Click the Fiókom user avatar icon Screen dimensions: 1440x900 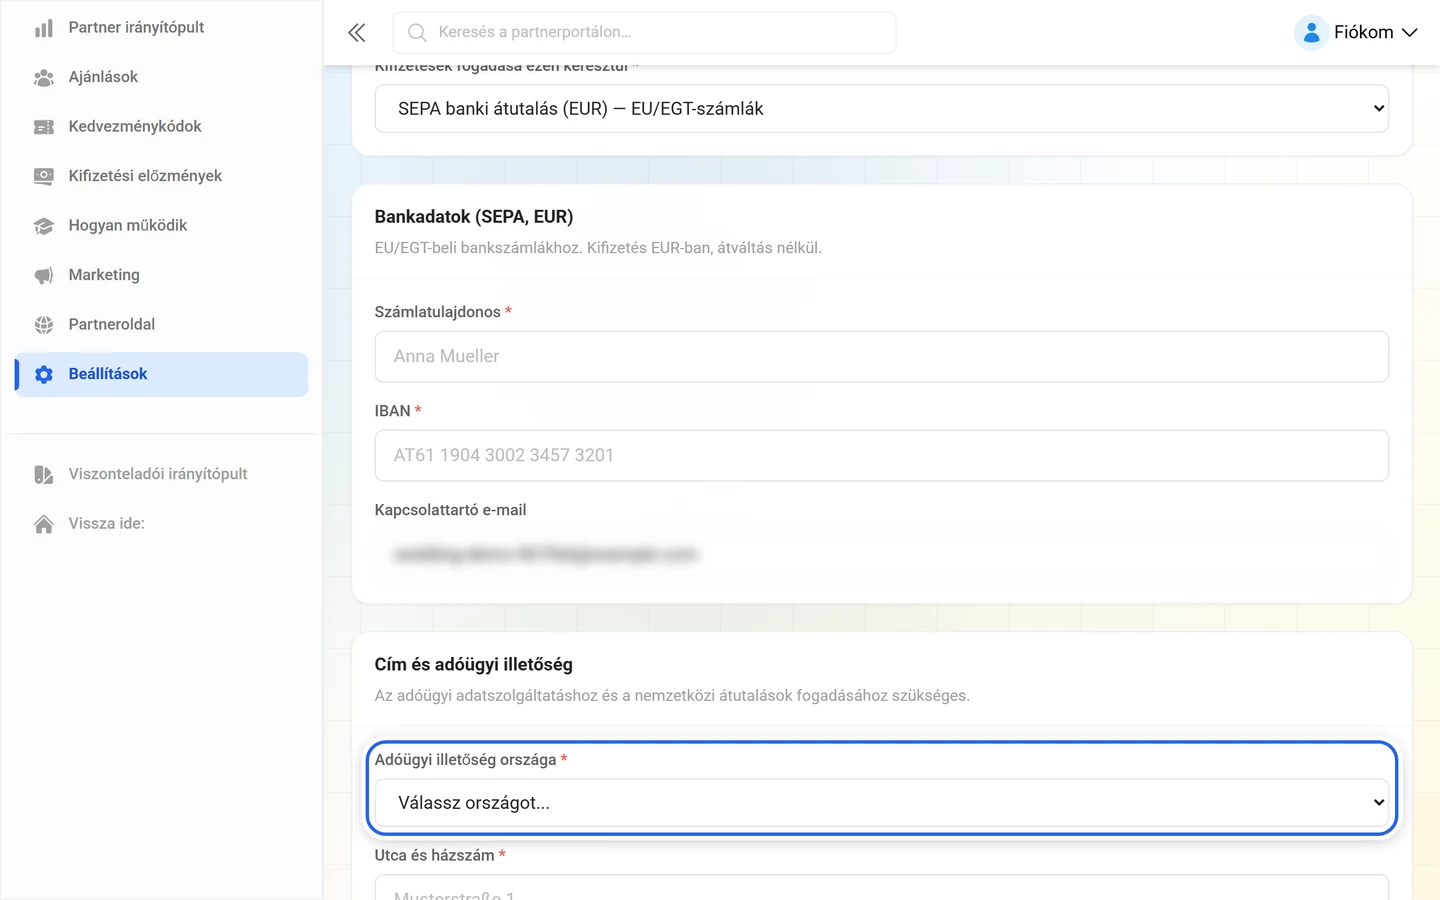[1311, 33]
